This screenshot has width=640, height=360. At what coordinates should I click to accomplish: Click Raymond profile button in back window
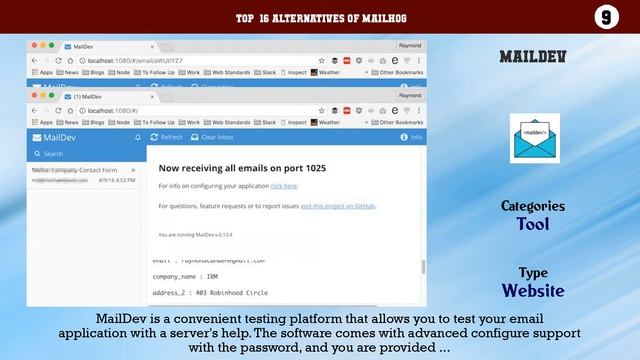[x=410, y=46]
